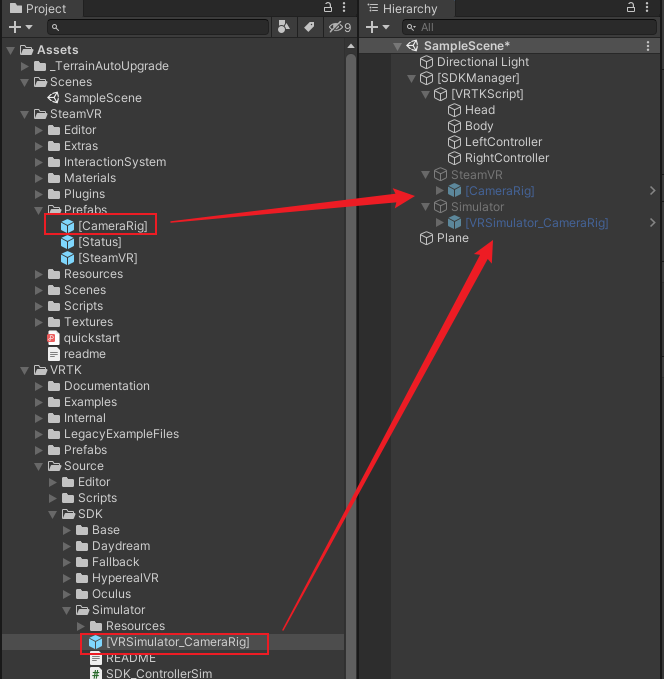Select the Body object icon
The image size is (664, 679).
pyautogui.click(x=454, y=126)
